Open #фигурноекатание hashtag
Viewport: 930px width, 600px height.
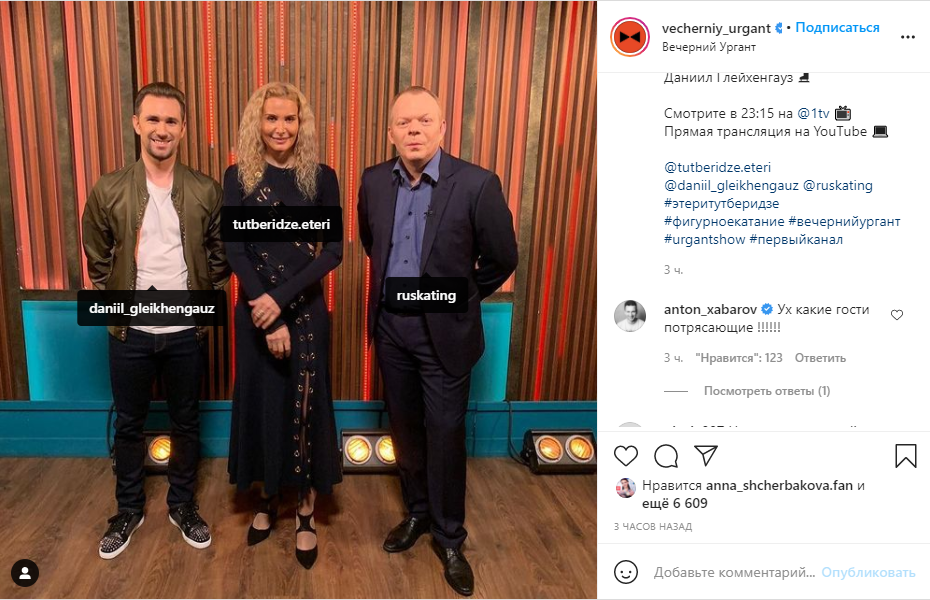click(724, 221)
